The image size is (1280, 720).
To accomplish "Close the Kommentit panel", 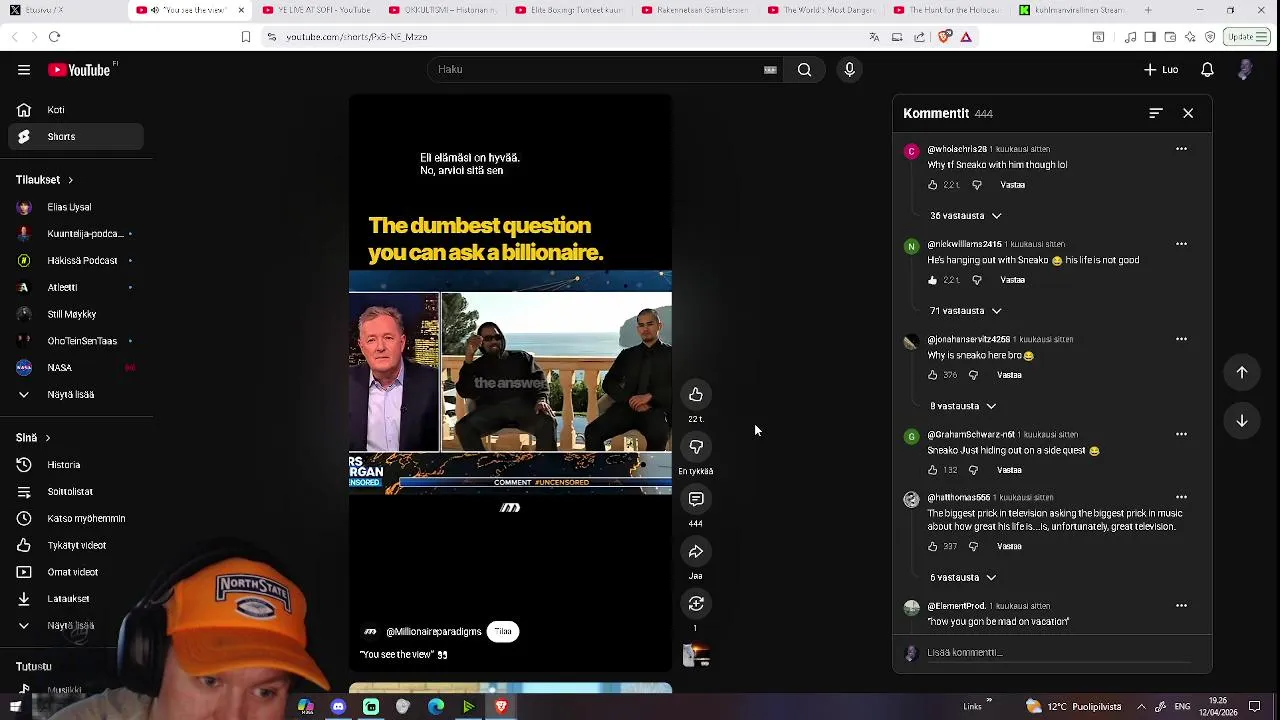I will coord(1188,113).
